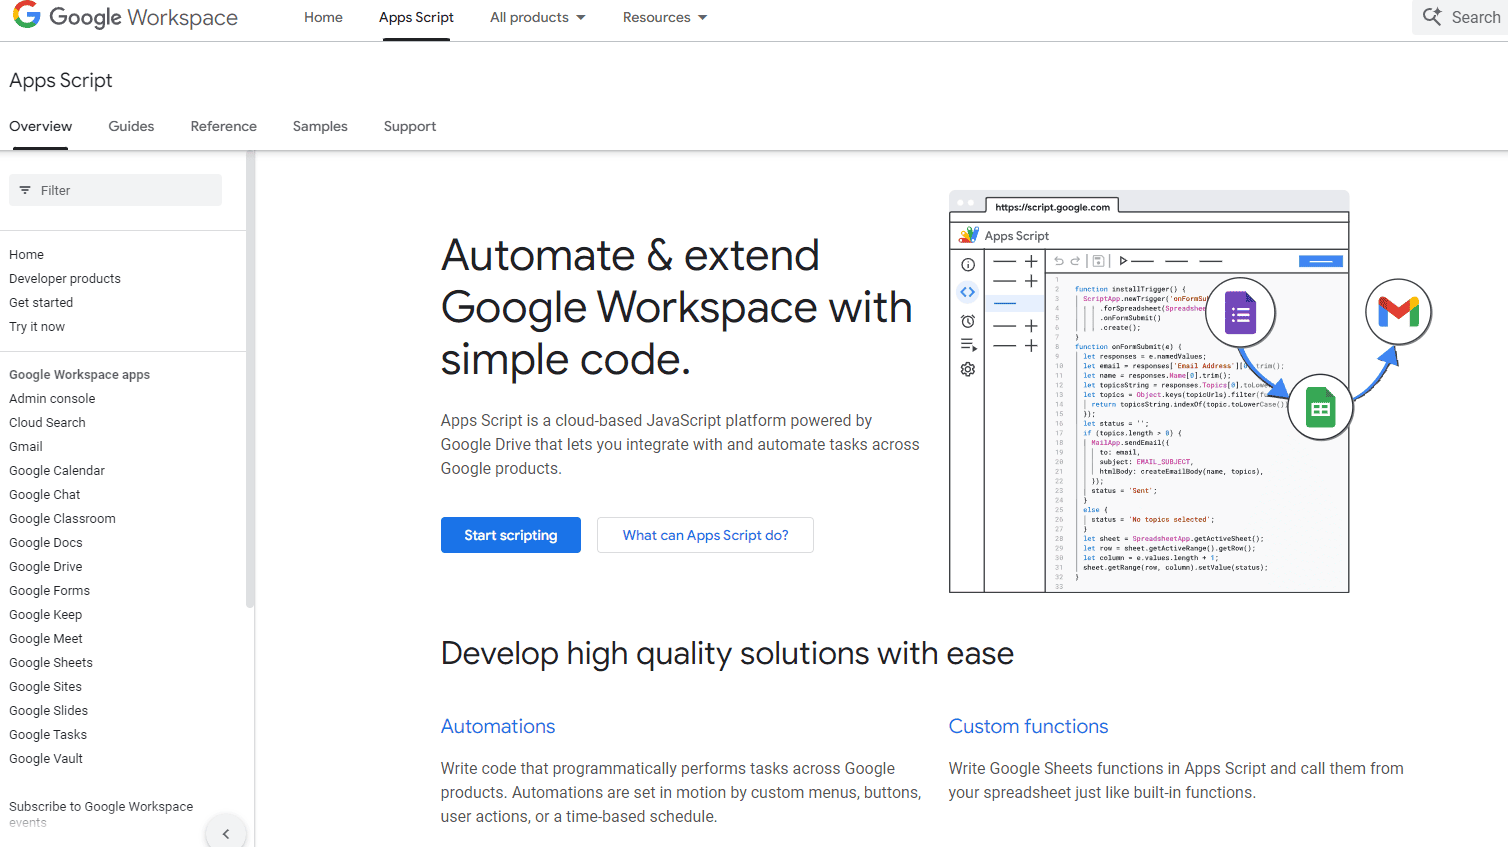Click the filter lines icon in sidebar

(x=25, y=190)
